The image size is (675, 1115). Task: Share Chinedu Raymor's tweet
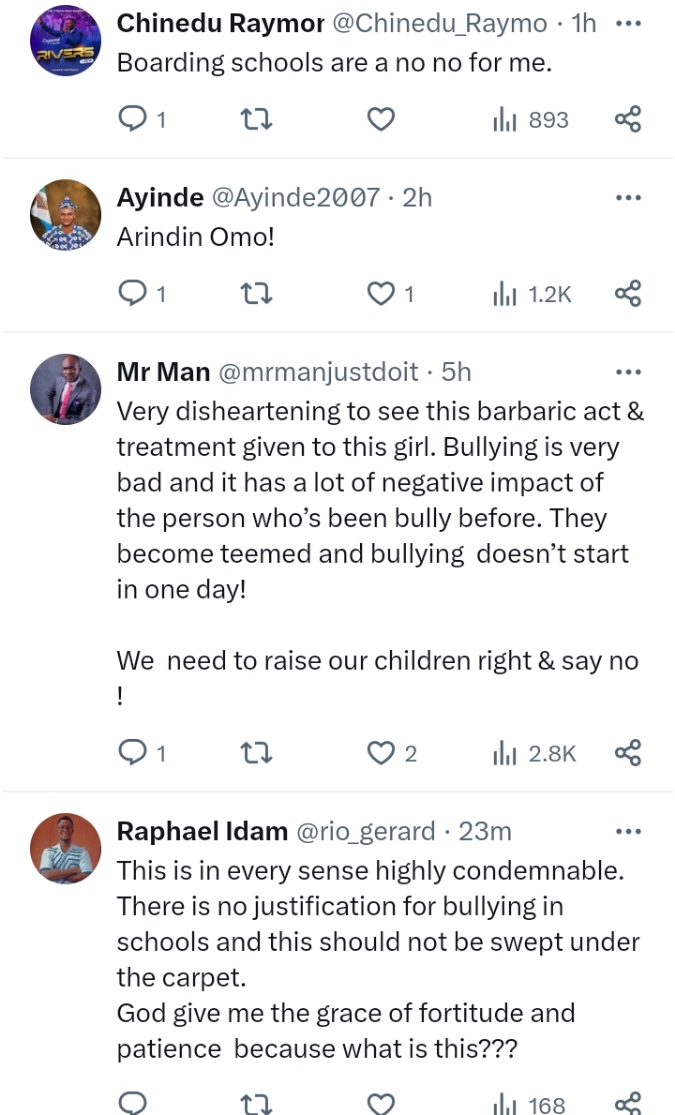pyautogui.click(x=627, y=120)
